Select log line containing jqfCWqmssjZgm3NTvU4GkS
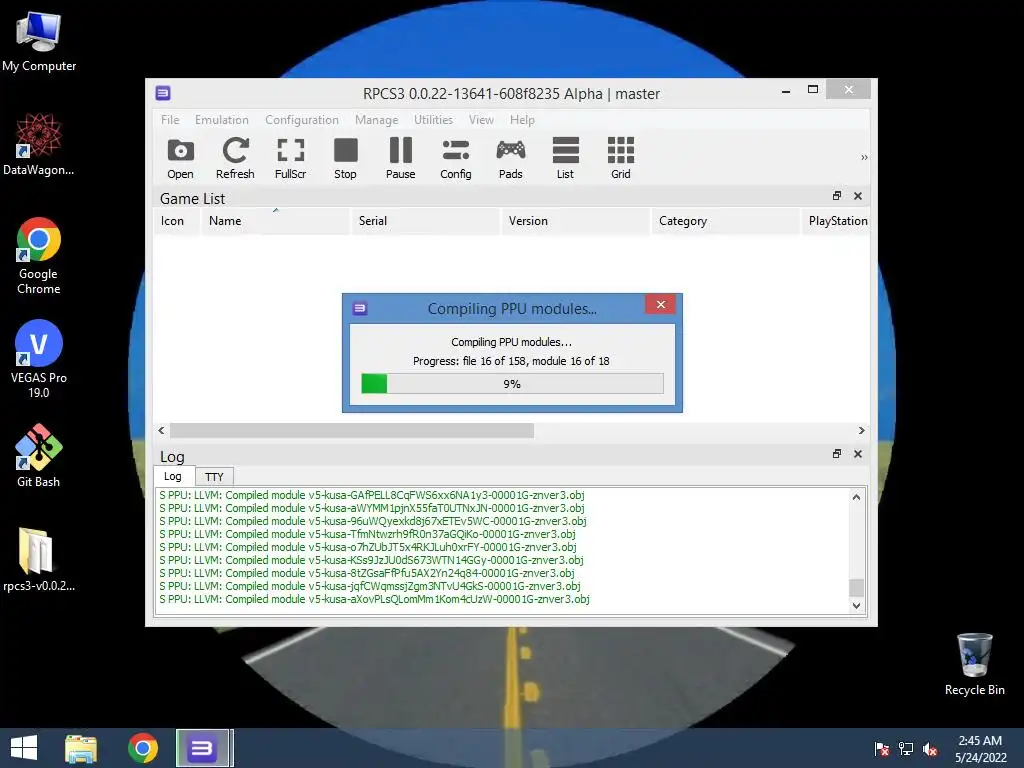The image size is (1024, 768). pos(370,586)
